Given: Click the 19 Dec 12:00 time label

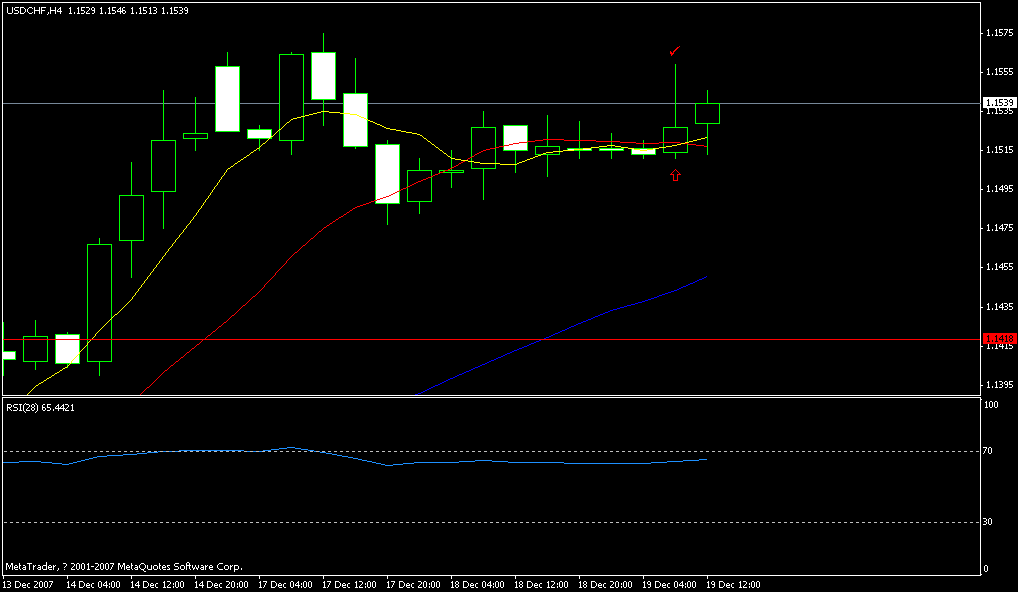Looking at the screenshot, I should (733, 585).
